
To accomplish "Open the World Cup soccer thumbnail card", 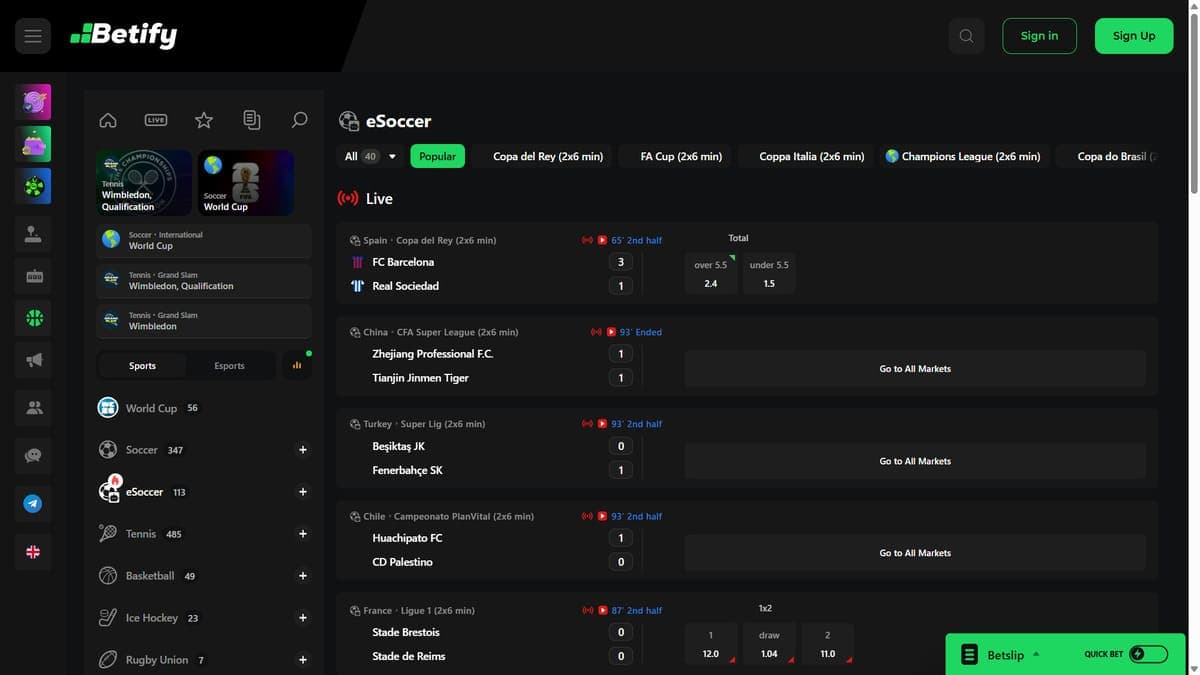I will pyautogui.click(x=246, y=183).
